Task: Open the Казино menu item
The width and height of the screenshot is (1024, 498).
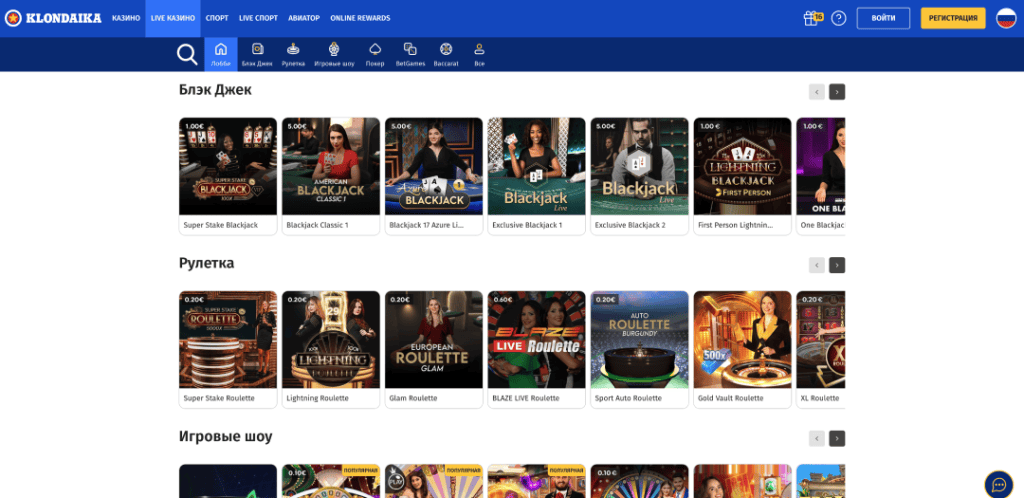Action: coord(126,18)
